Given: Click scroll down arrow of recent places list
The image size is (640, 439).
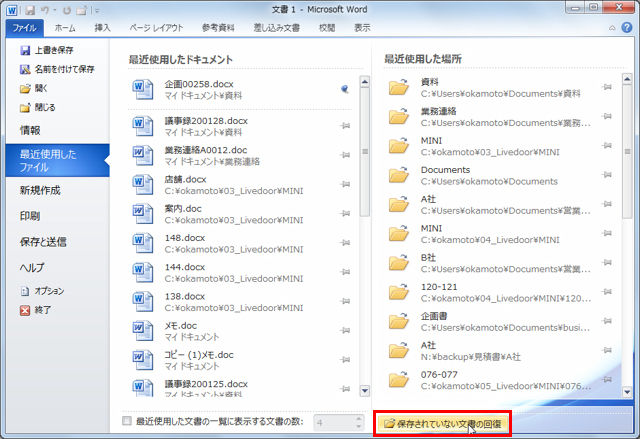Looking at the screenshot, I should 627,392.
